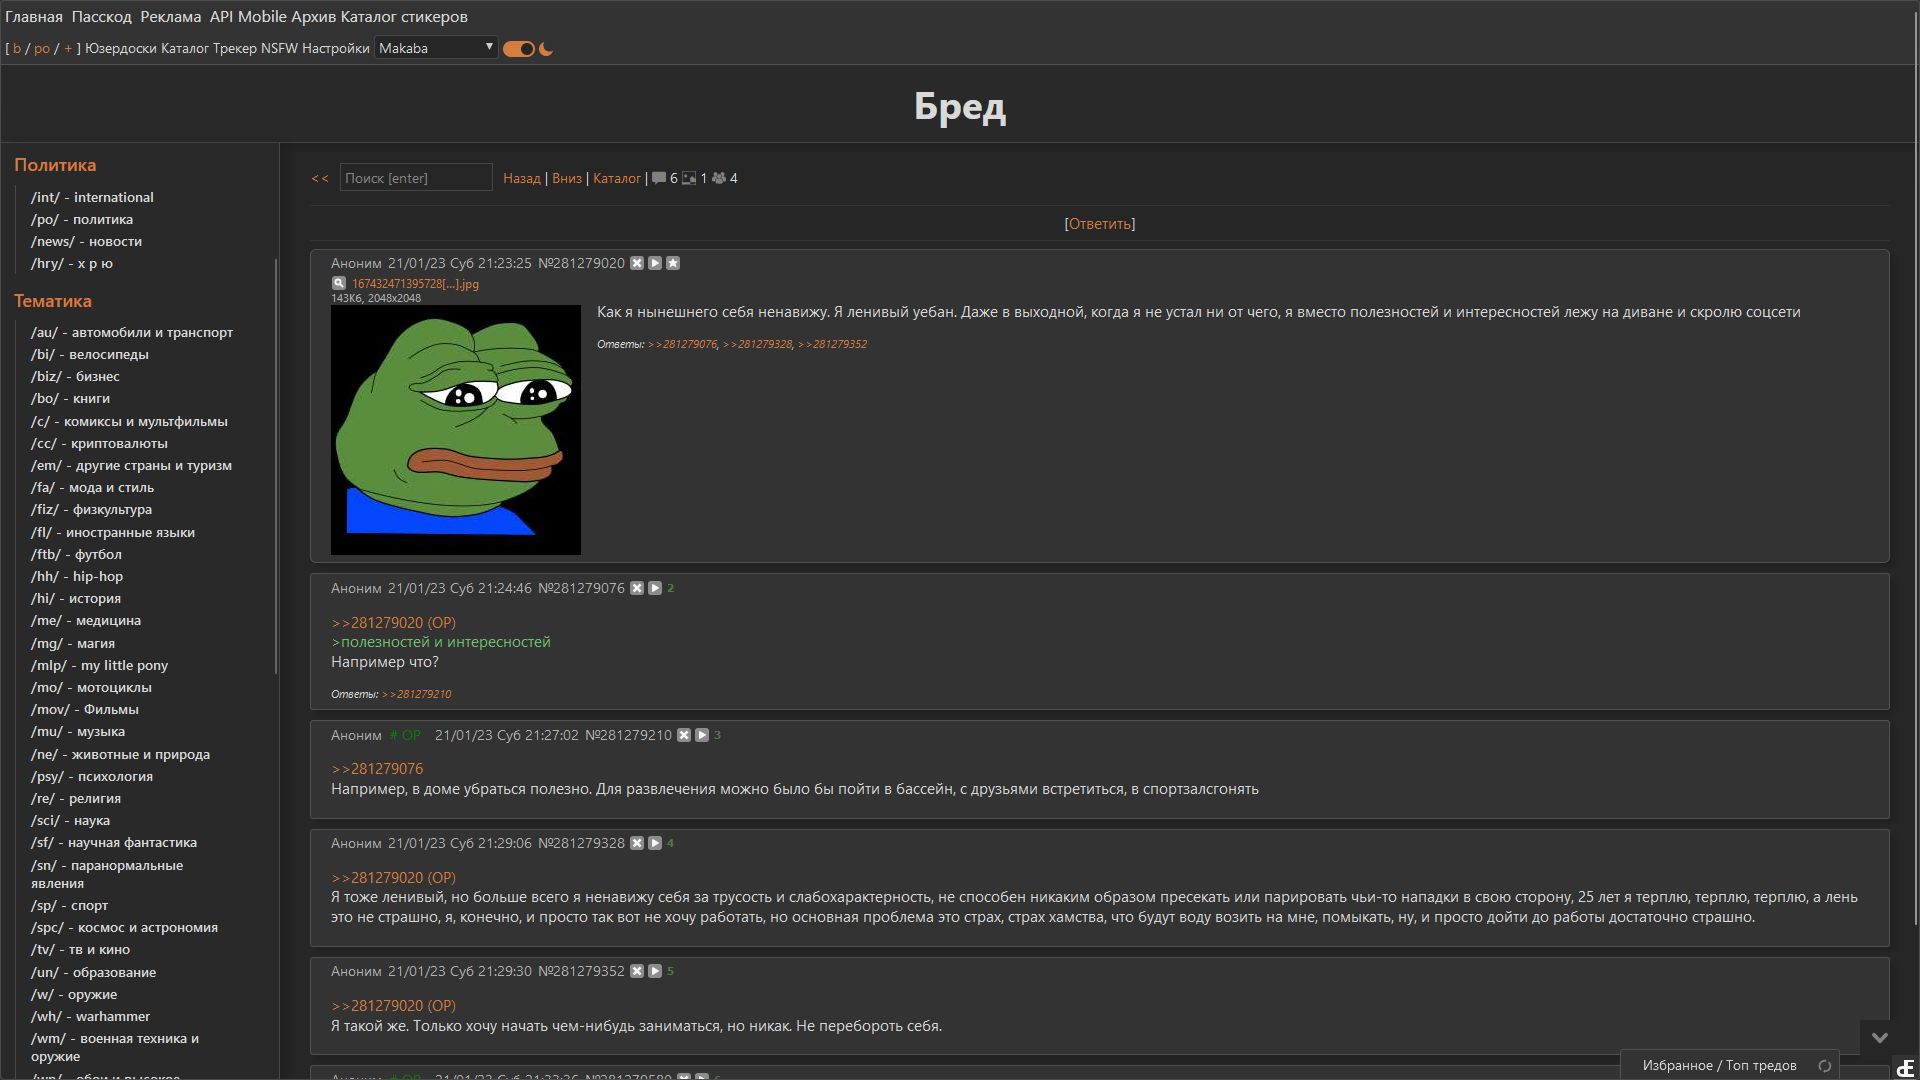Expand the board selector dropdown arrow
This screenshot has height=1080, width=1920.
[x=488, y=47]
